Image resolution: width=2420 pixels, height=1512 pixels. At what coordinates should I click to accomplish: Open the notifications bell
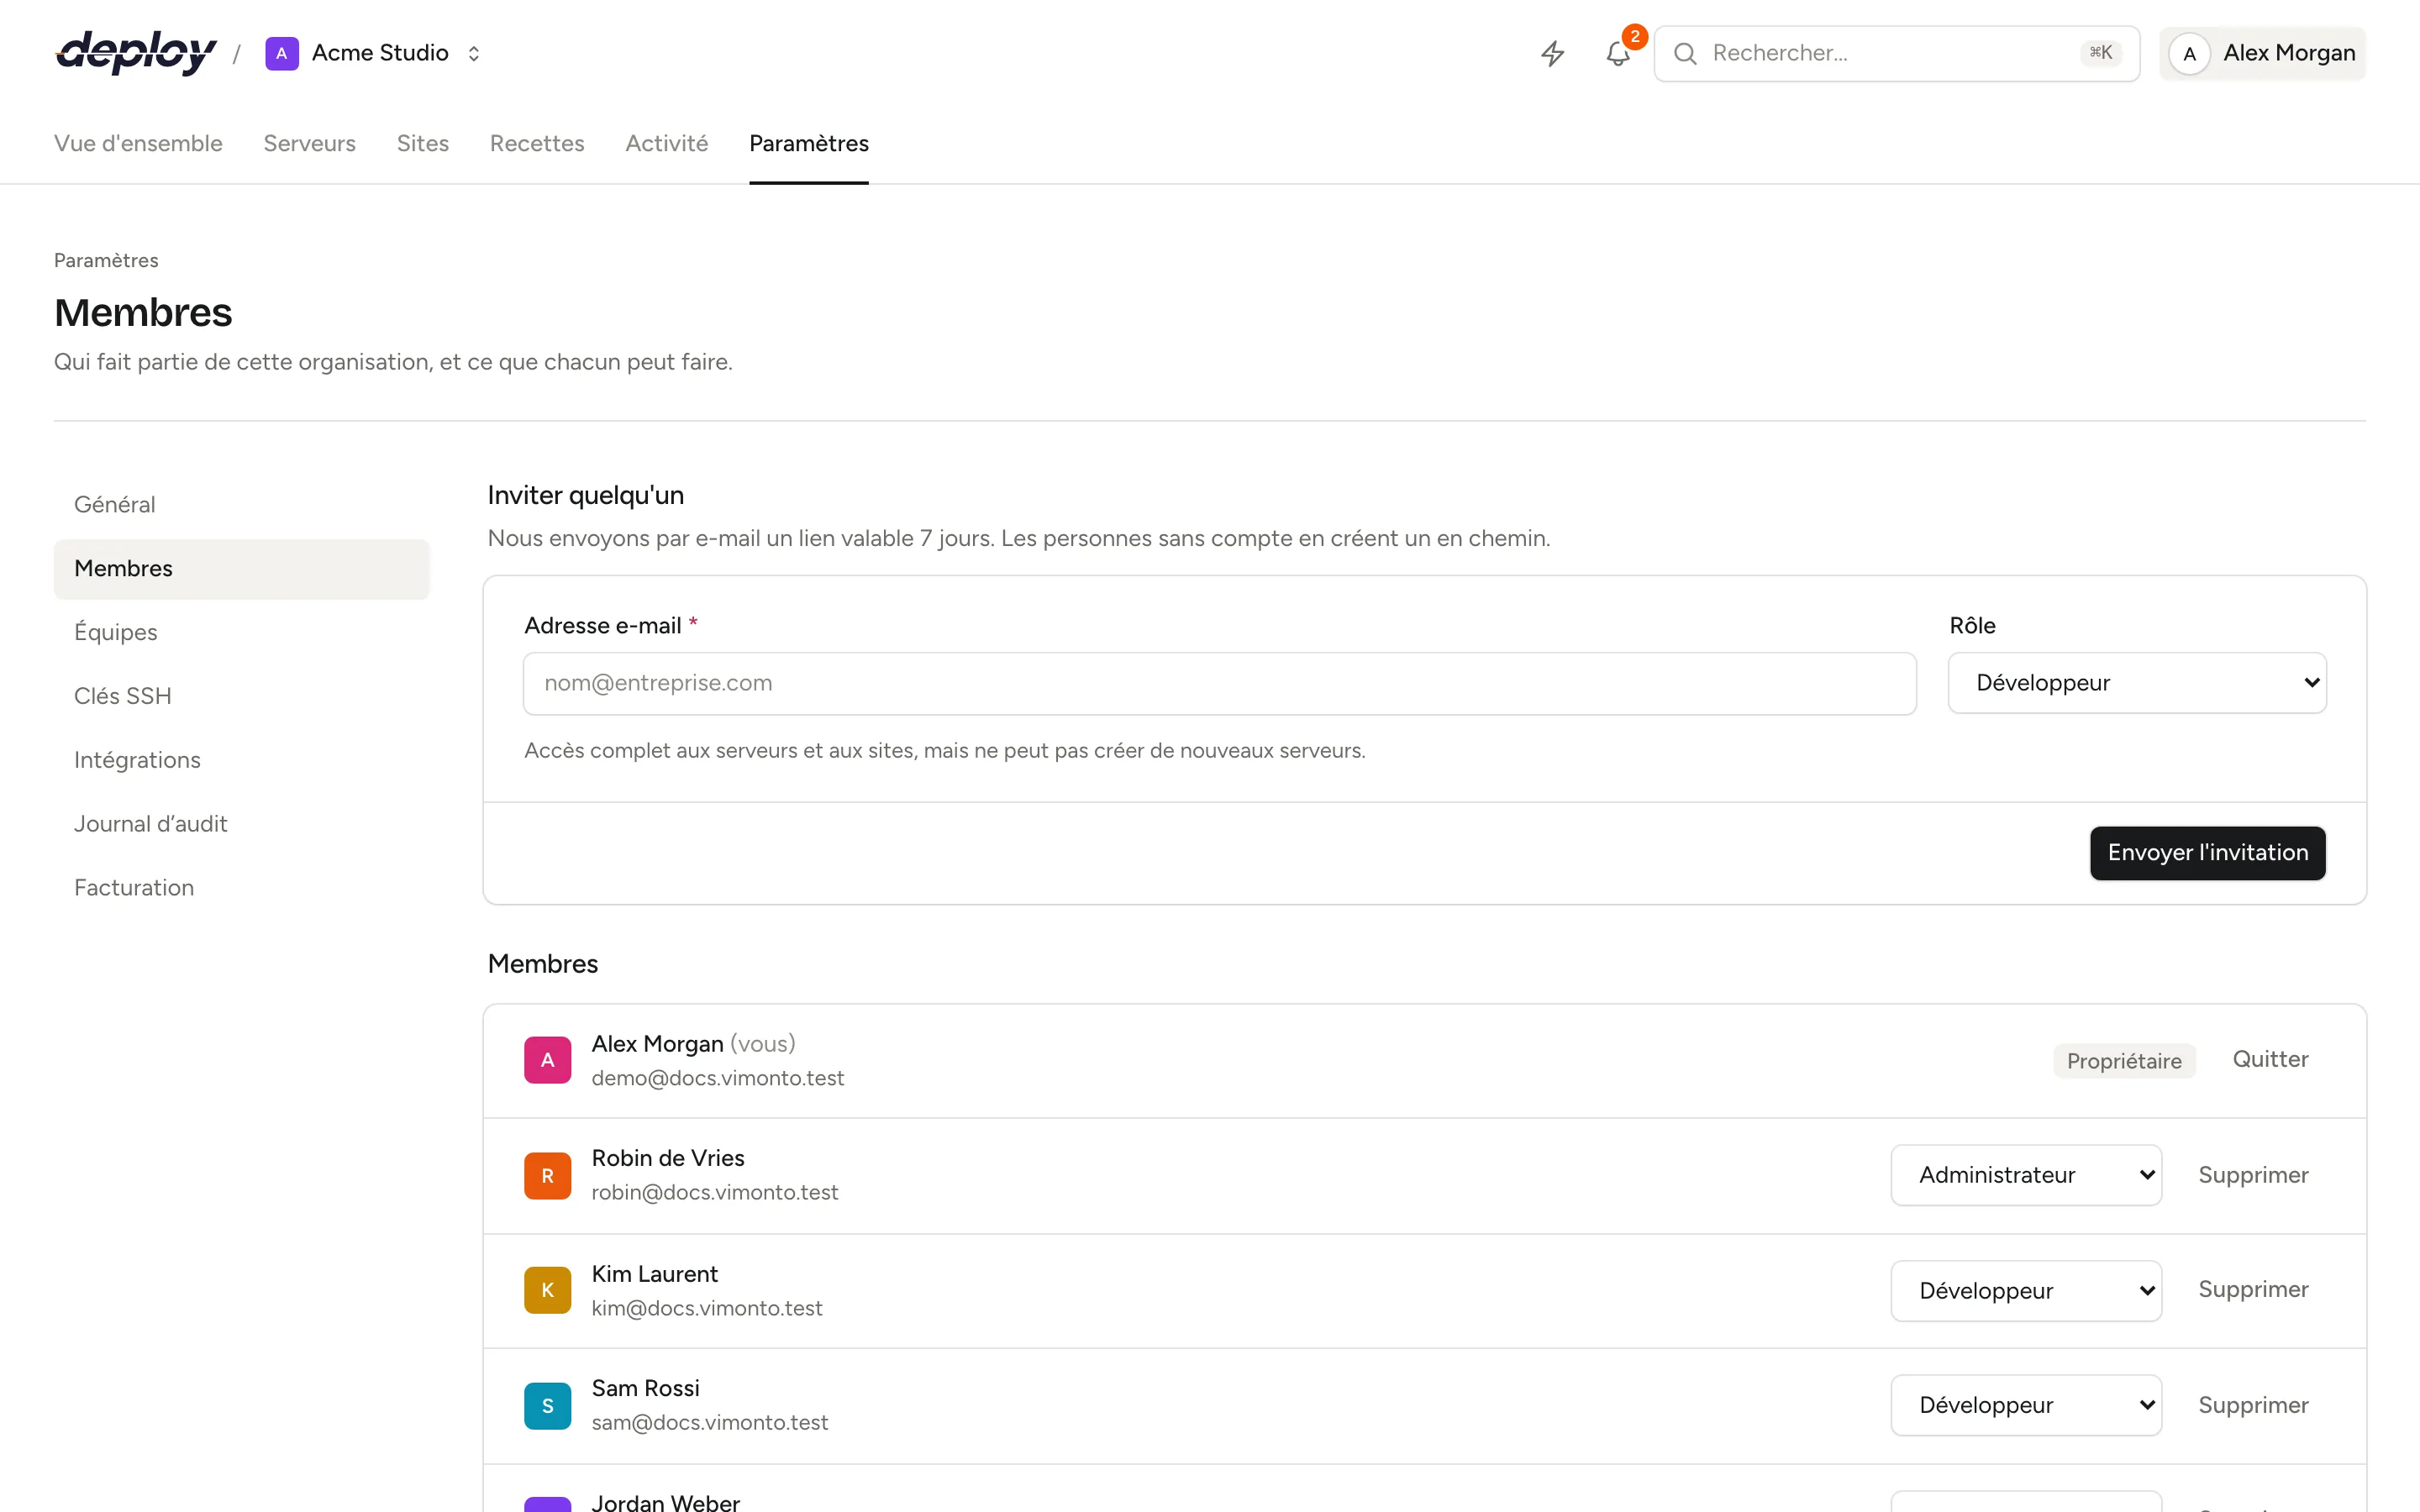click(x=1618, y=53)
